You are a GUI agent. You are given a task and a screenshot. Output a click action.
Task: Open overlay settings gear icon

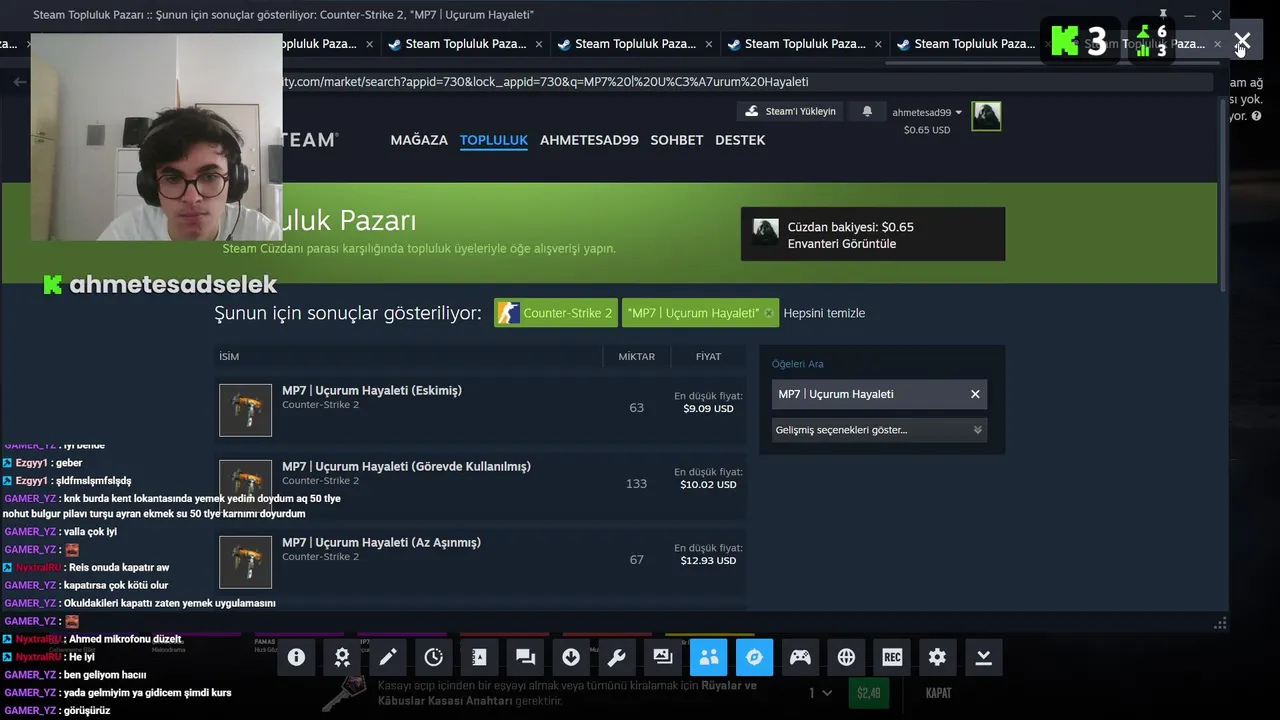click(x=937, y=657)
